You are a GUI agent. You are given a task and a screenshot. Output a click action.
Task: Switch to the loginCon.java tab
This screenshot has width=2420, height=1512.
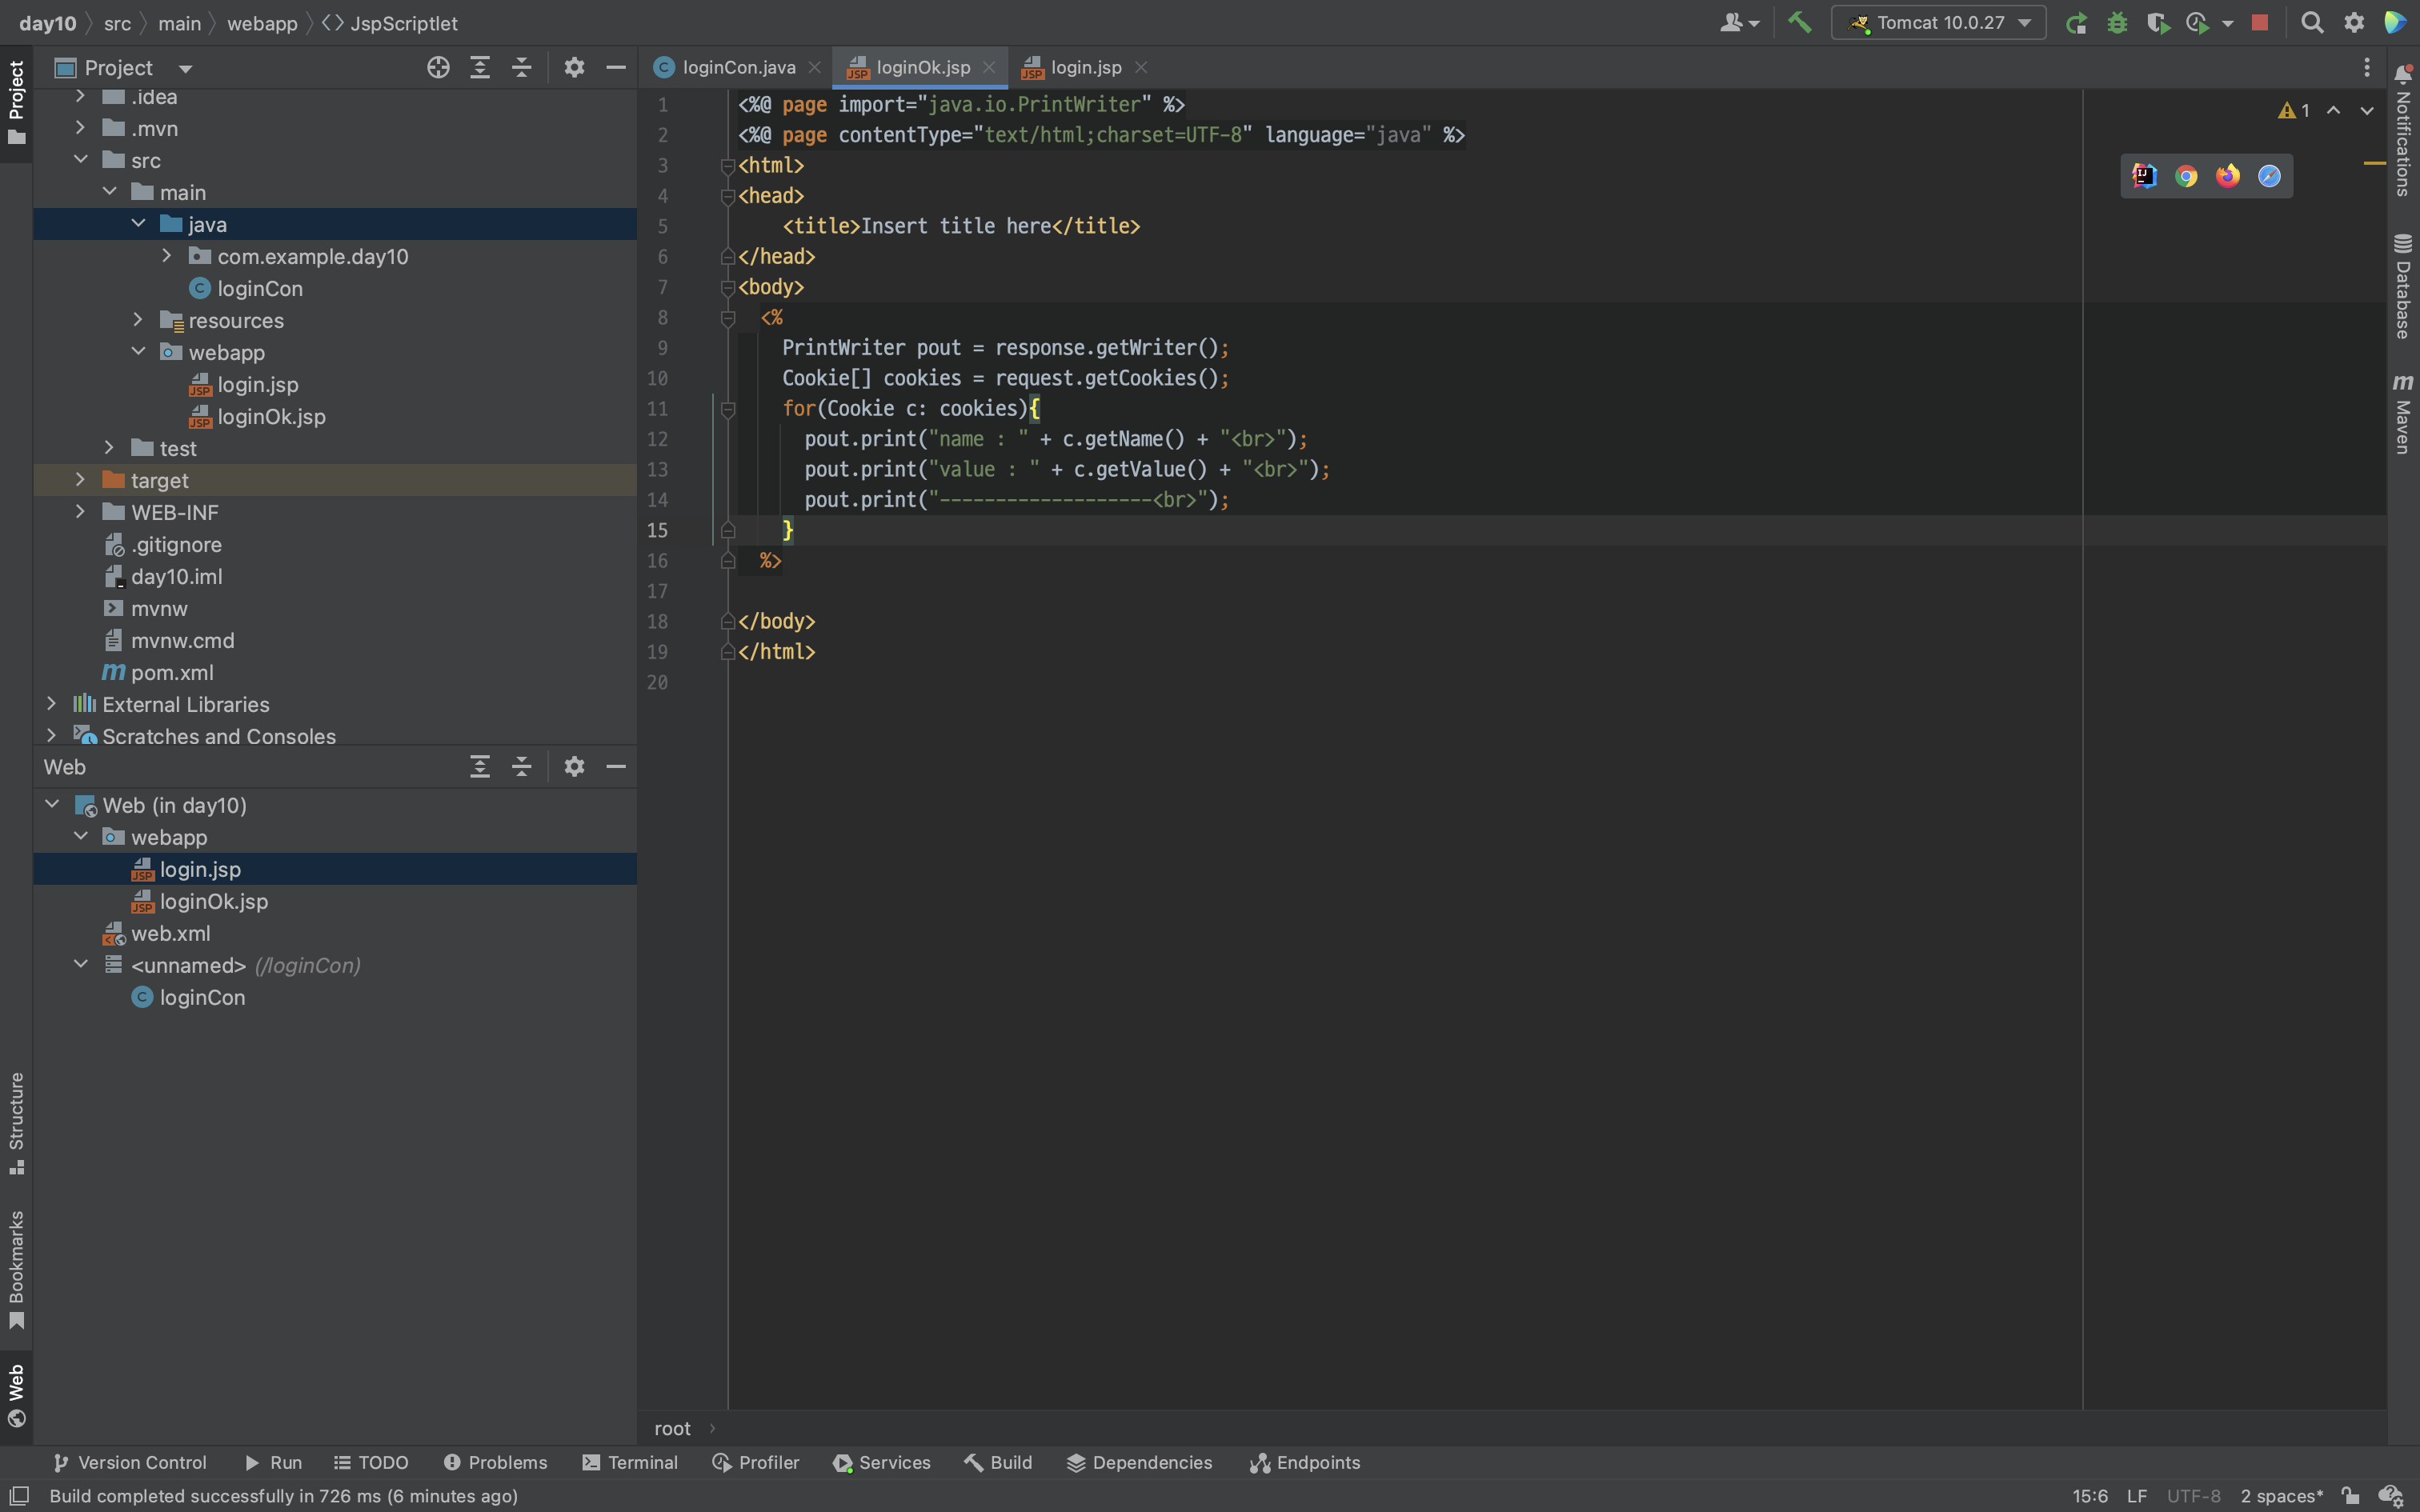pyautogui.click(x=738, y=67)
